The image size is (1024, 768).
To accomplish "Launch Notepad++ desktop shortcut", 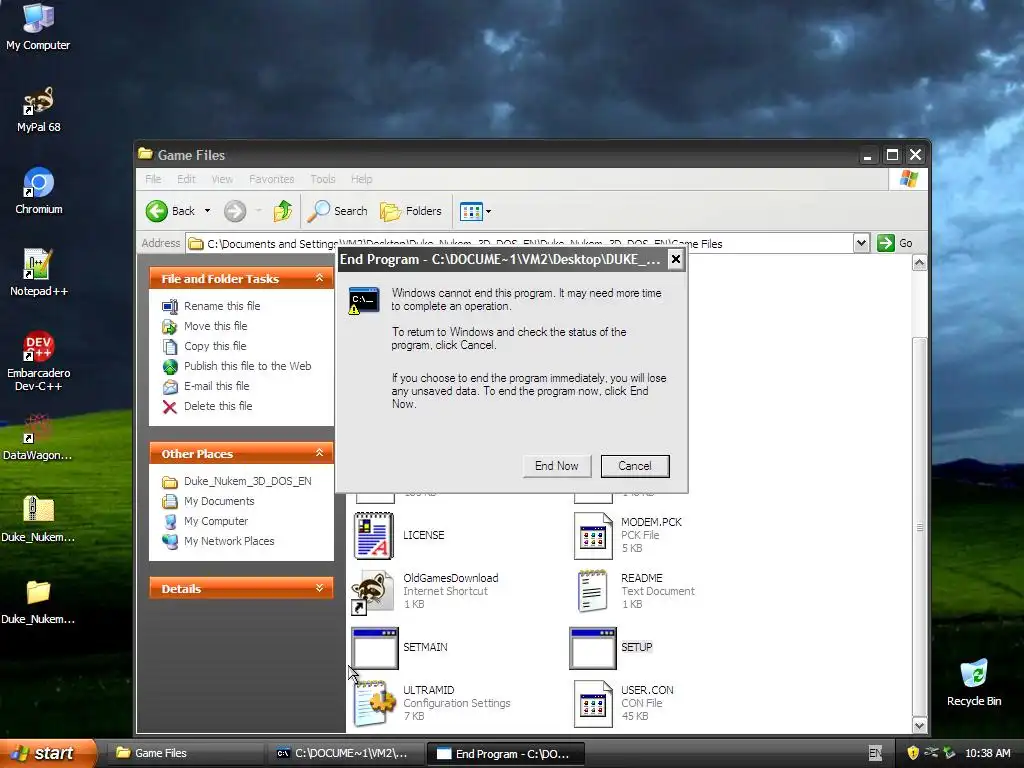I will tap(38, 273).
